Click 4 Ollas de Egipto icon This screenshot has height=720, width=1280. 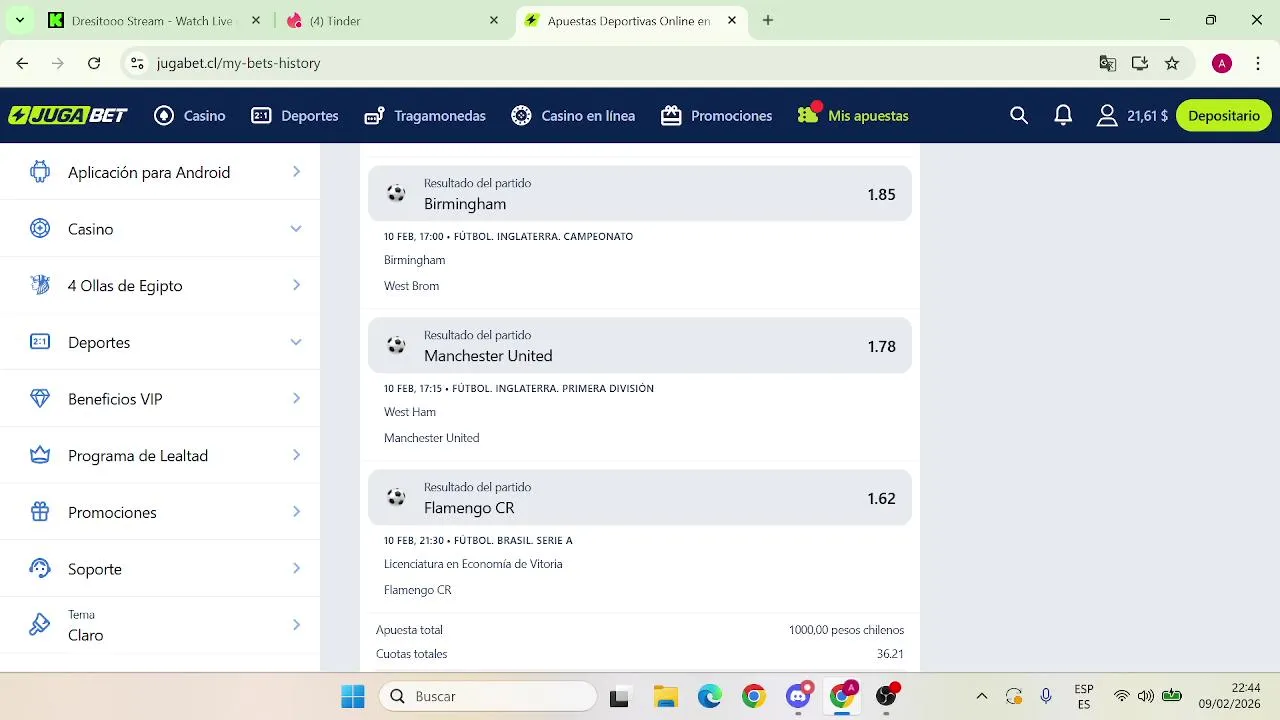click(x=40, y=285)
